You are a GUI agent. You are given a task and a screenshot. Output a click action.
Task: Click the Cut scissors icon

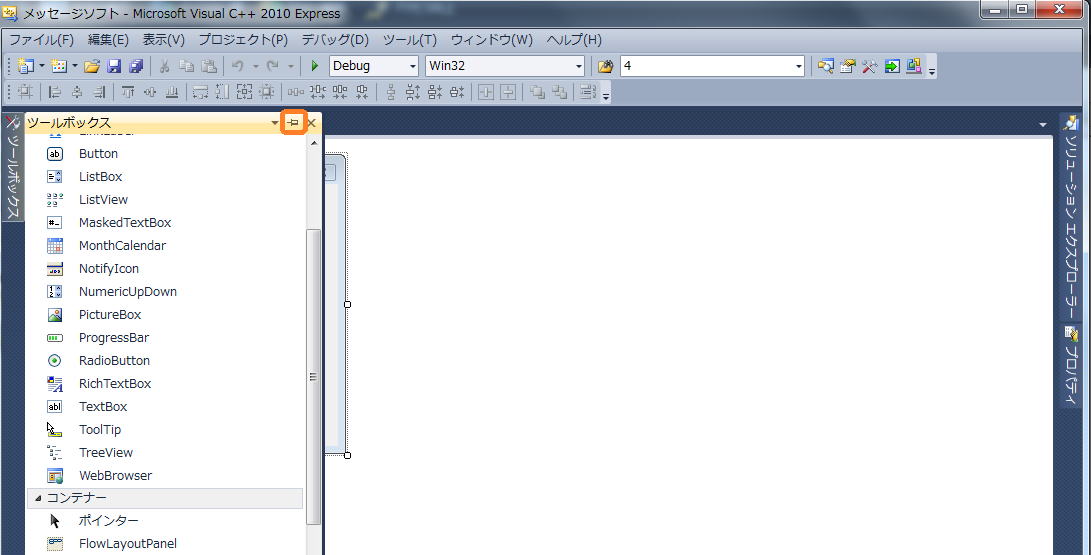click(x=165, y=66)
